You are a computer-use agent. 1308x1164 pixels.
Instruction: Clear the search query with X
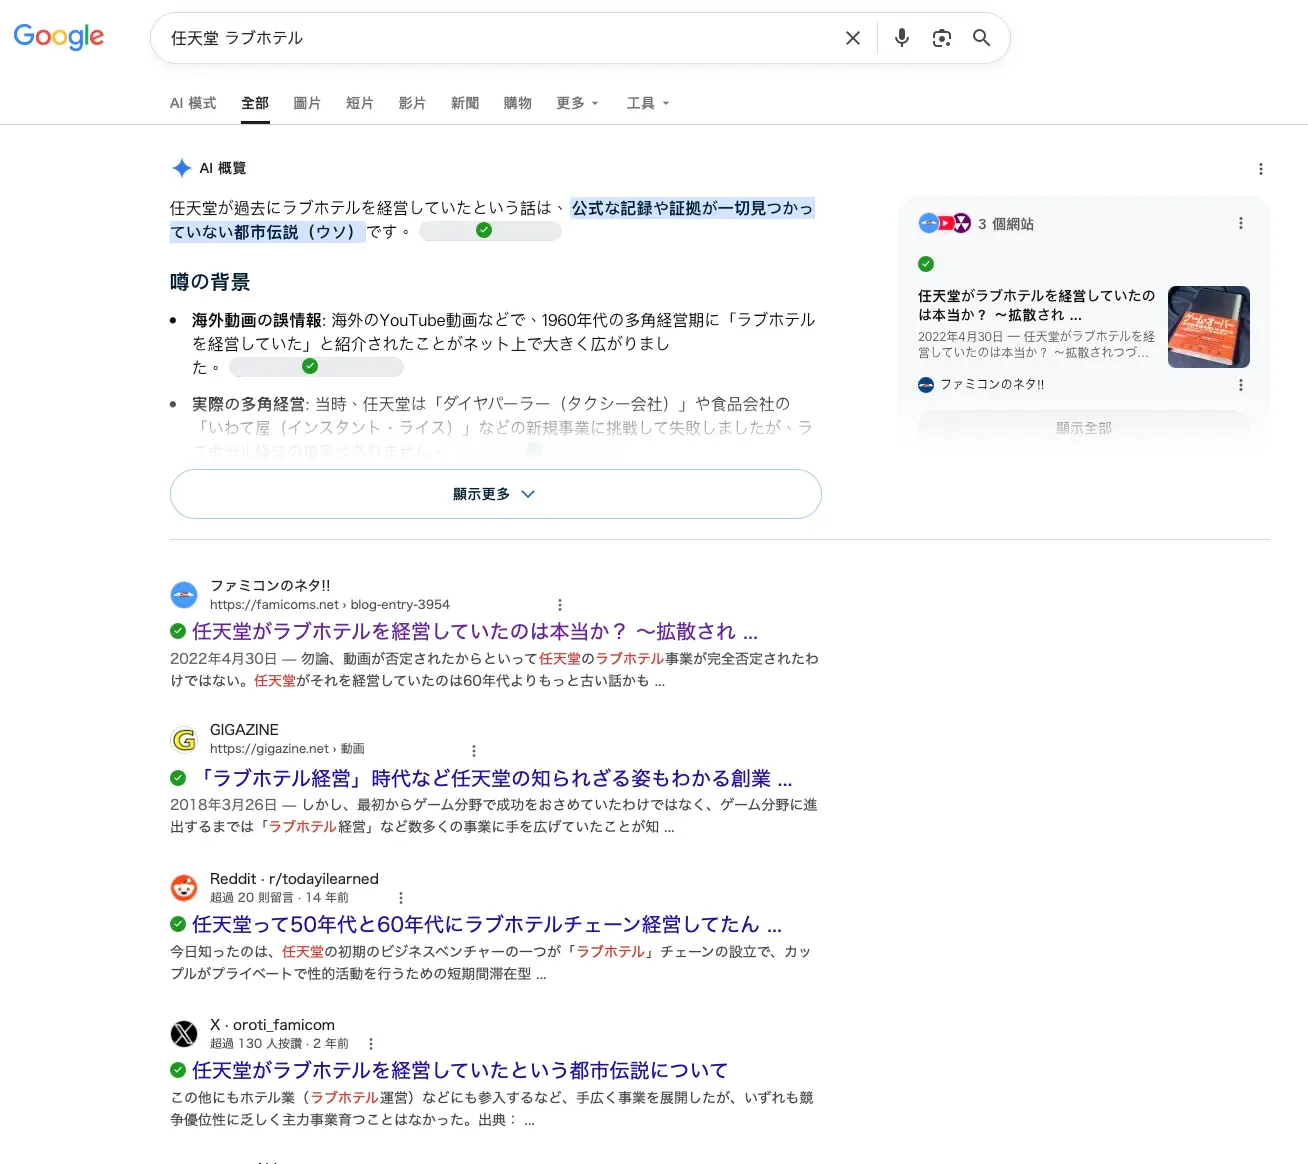click(853, 38)
